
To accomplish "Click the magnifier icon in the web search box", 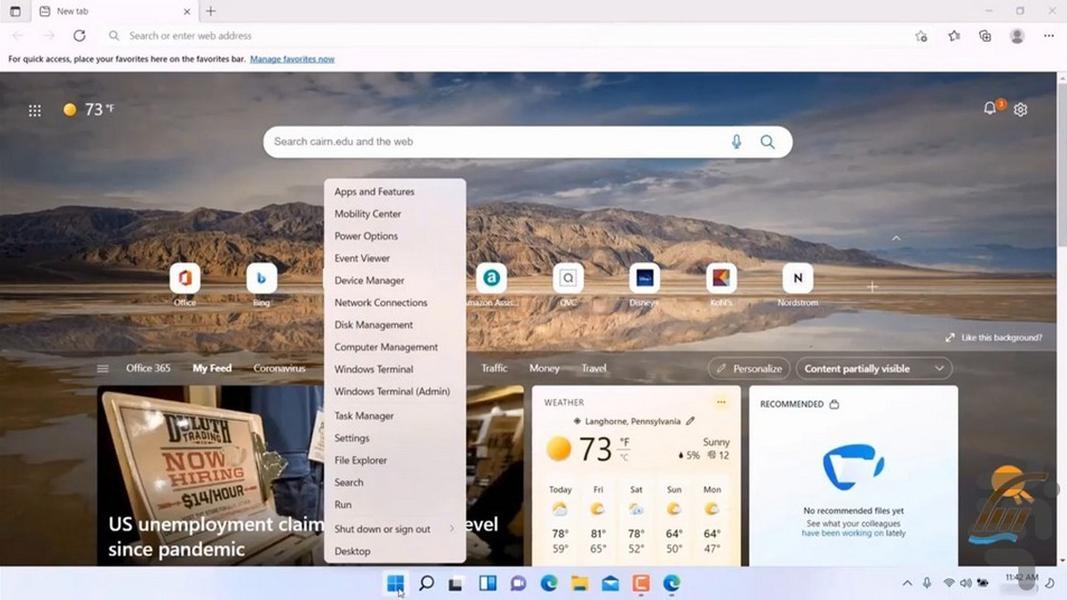I will 767,142.
